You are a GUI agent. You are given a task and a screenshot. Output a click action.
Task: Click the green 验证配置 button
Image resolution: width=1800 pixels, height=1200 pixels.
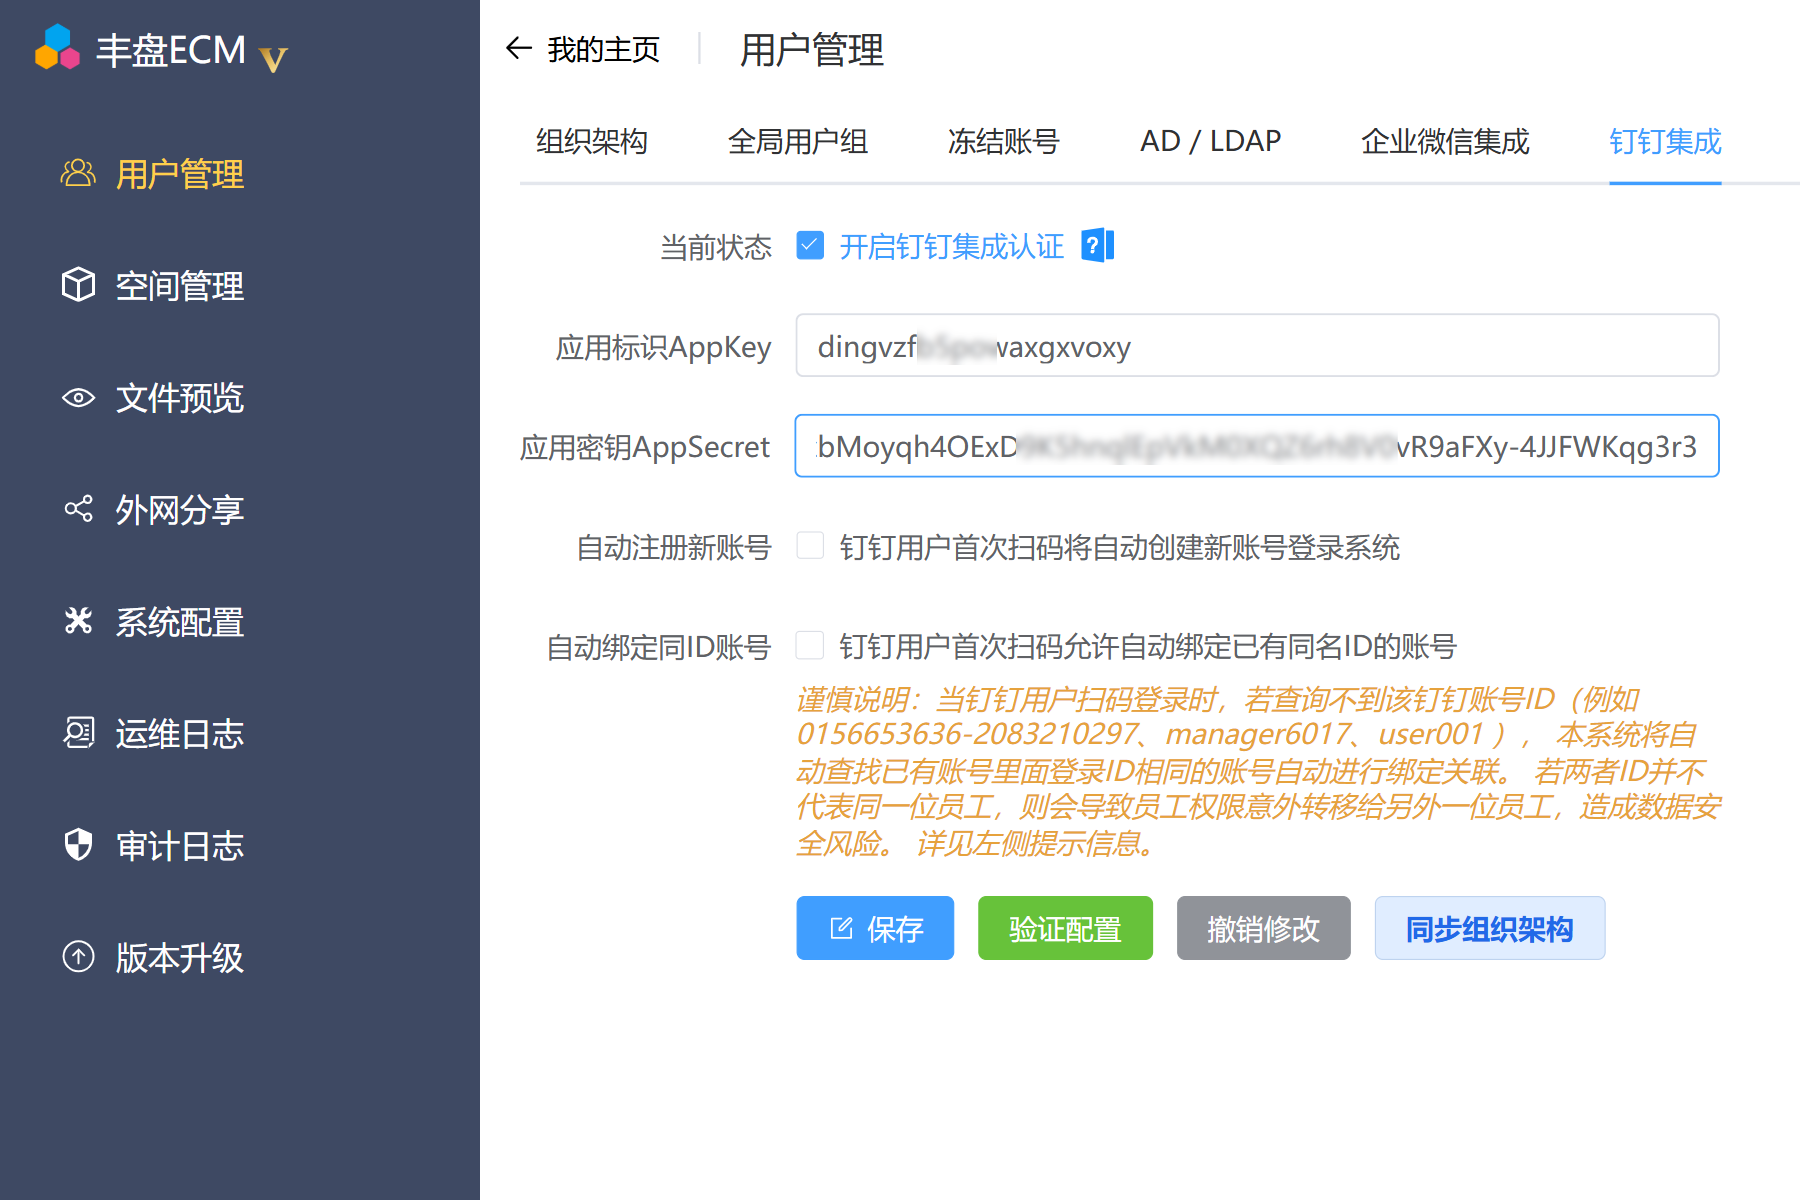tap(1065, 928)
